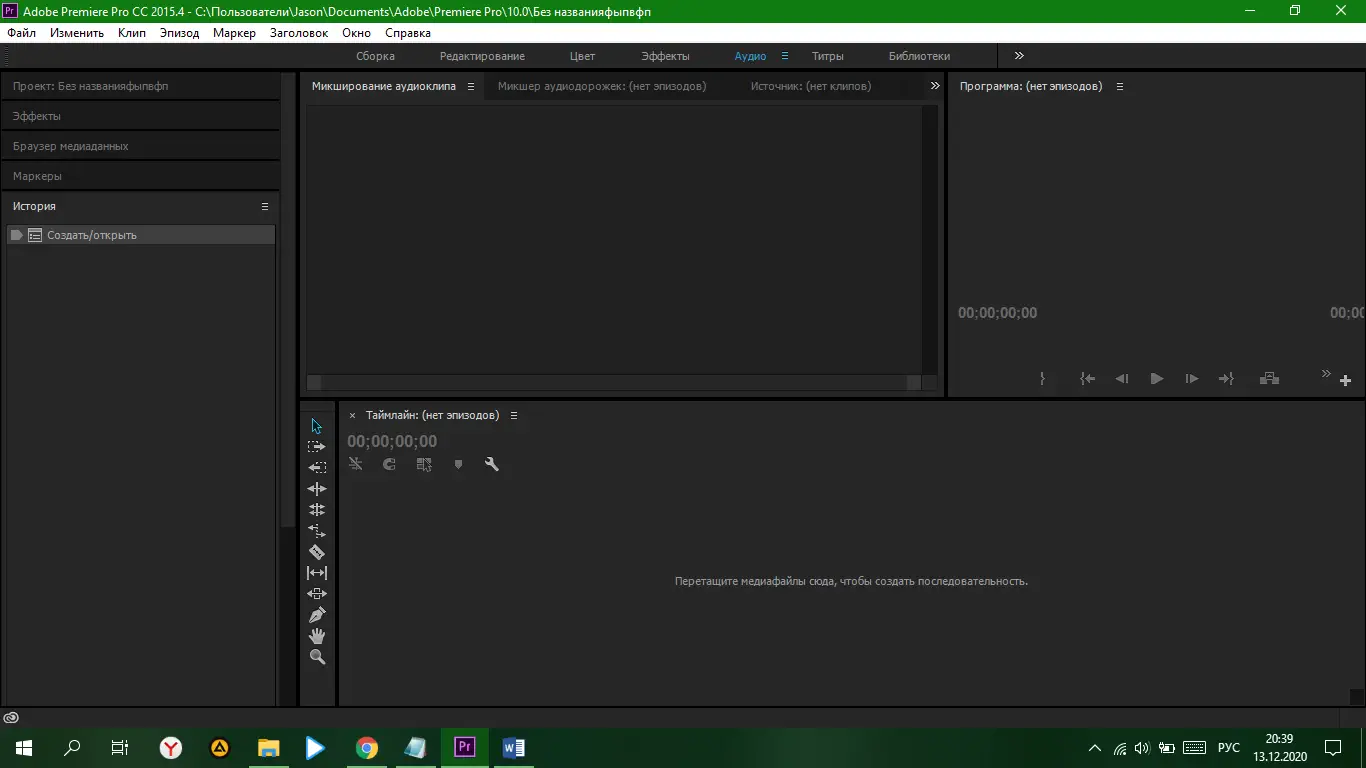Toggle nested sequence insert mode in timeline
This screenshot has width=1366, height=768.
pyautogui.click(x=356, y=464)
